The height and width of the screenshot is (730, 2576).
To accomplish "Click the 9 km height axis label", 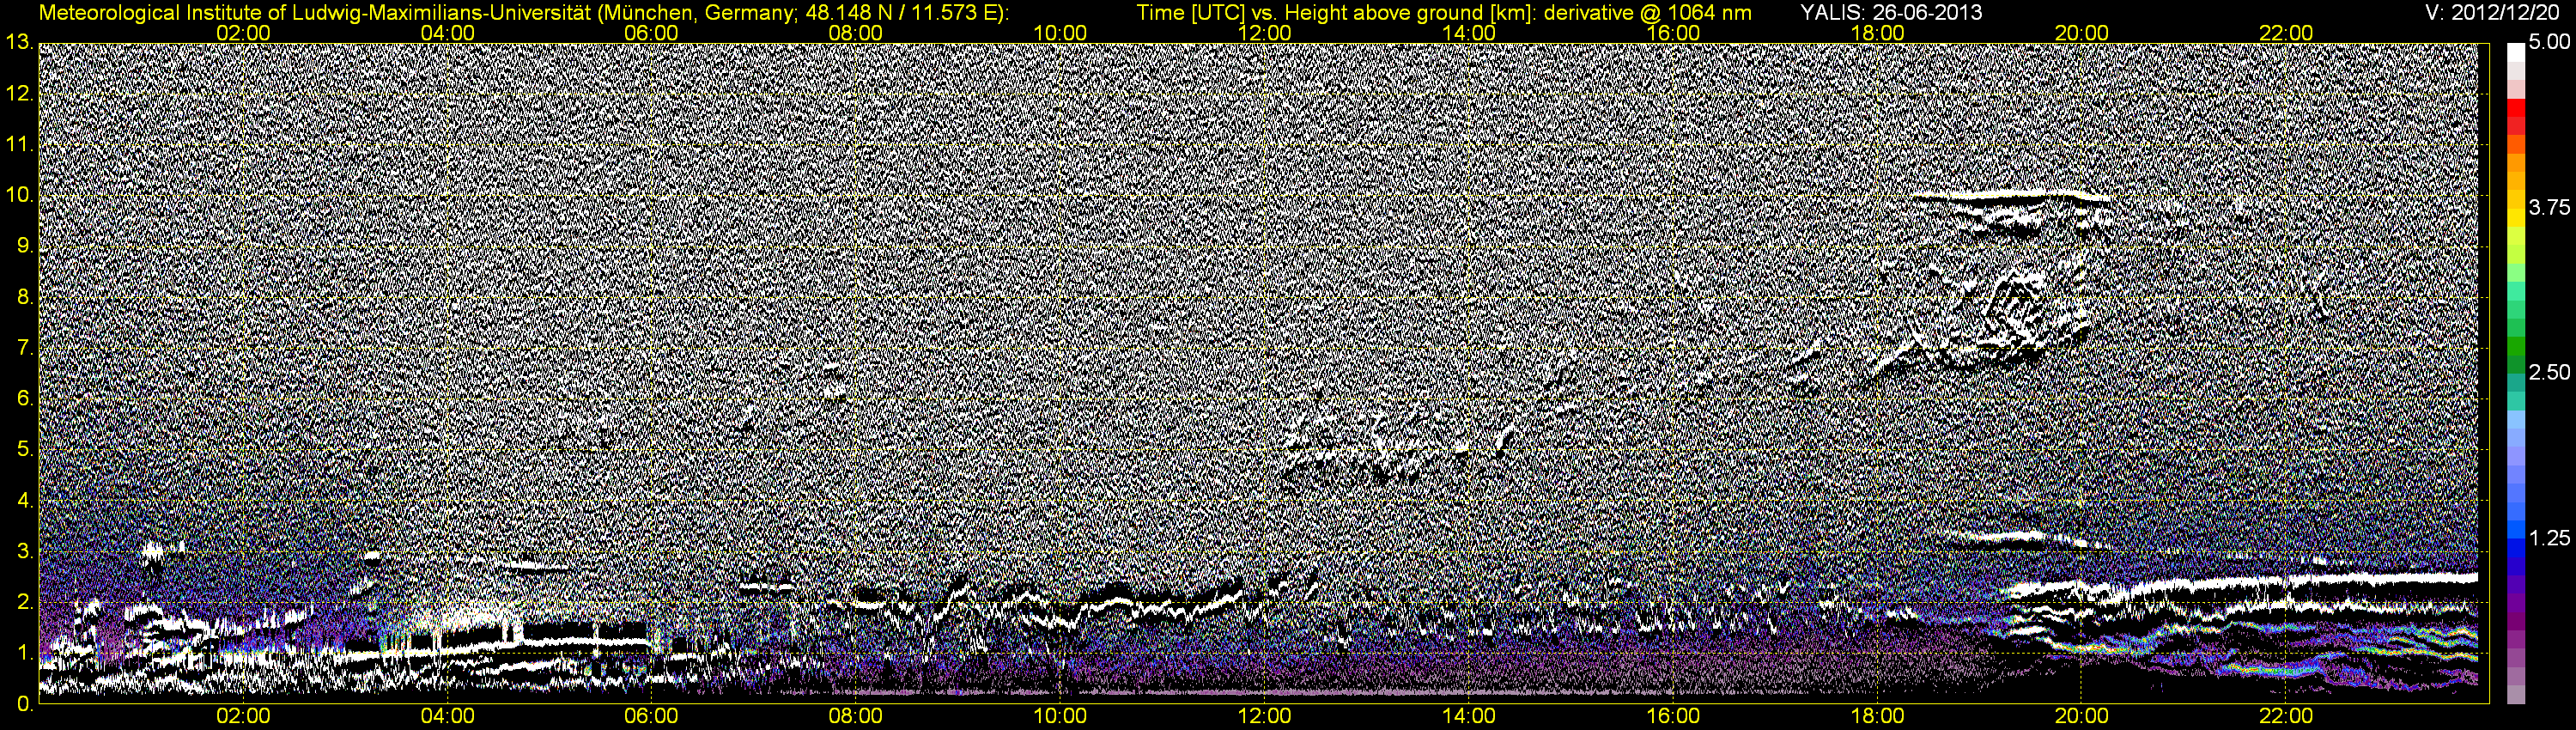I will tap(24, 247).
